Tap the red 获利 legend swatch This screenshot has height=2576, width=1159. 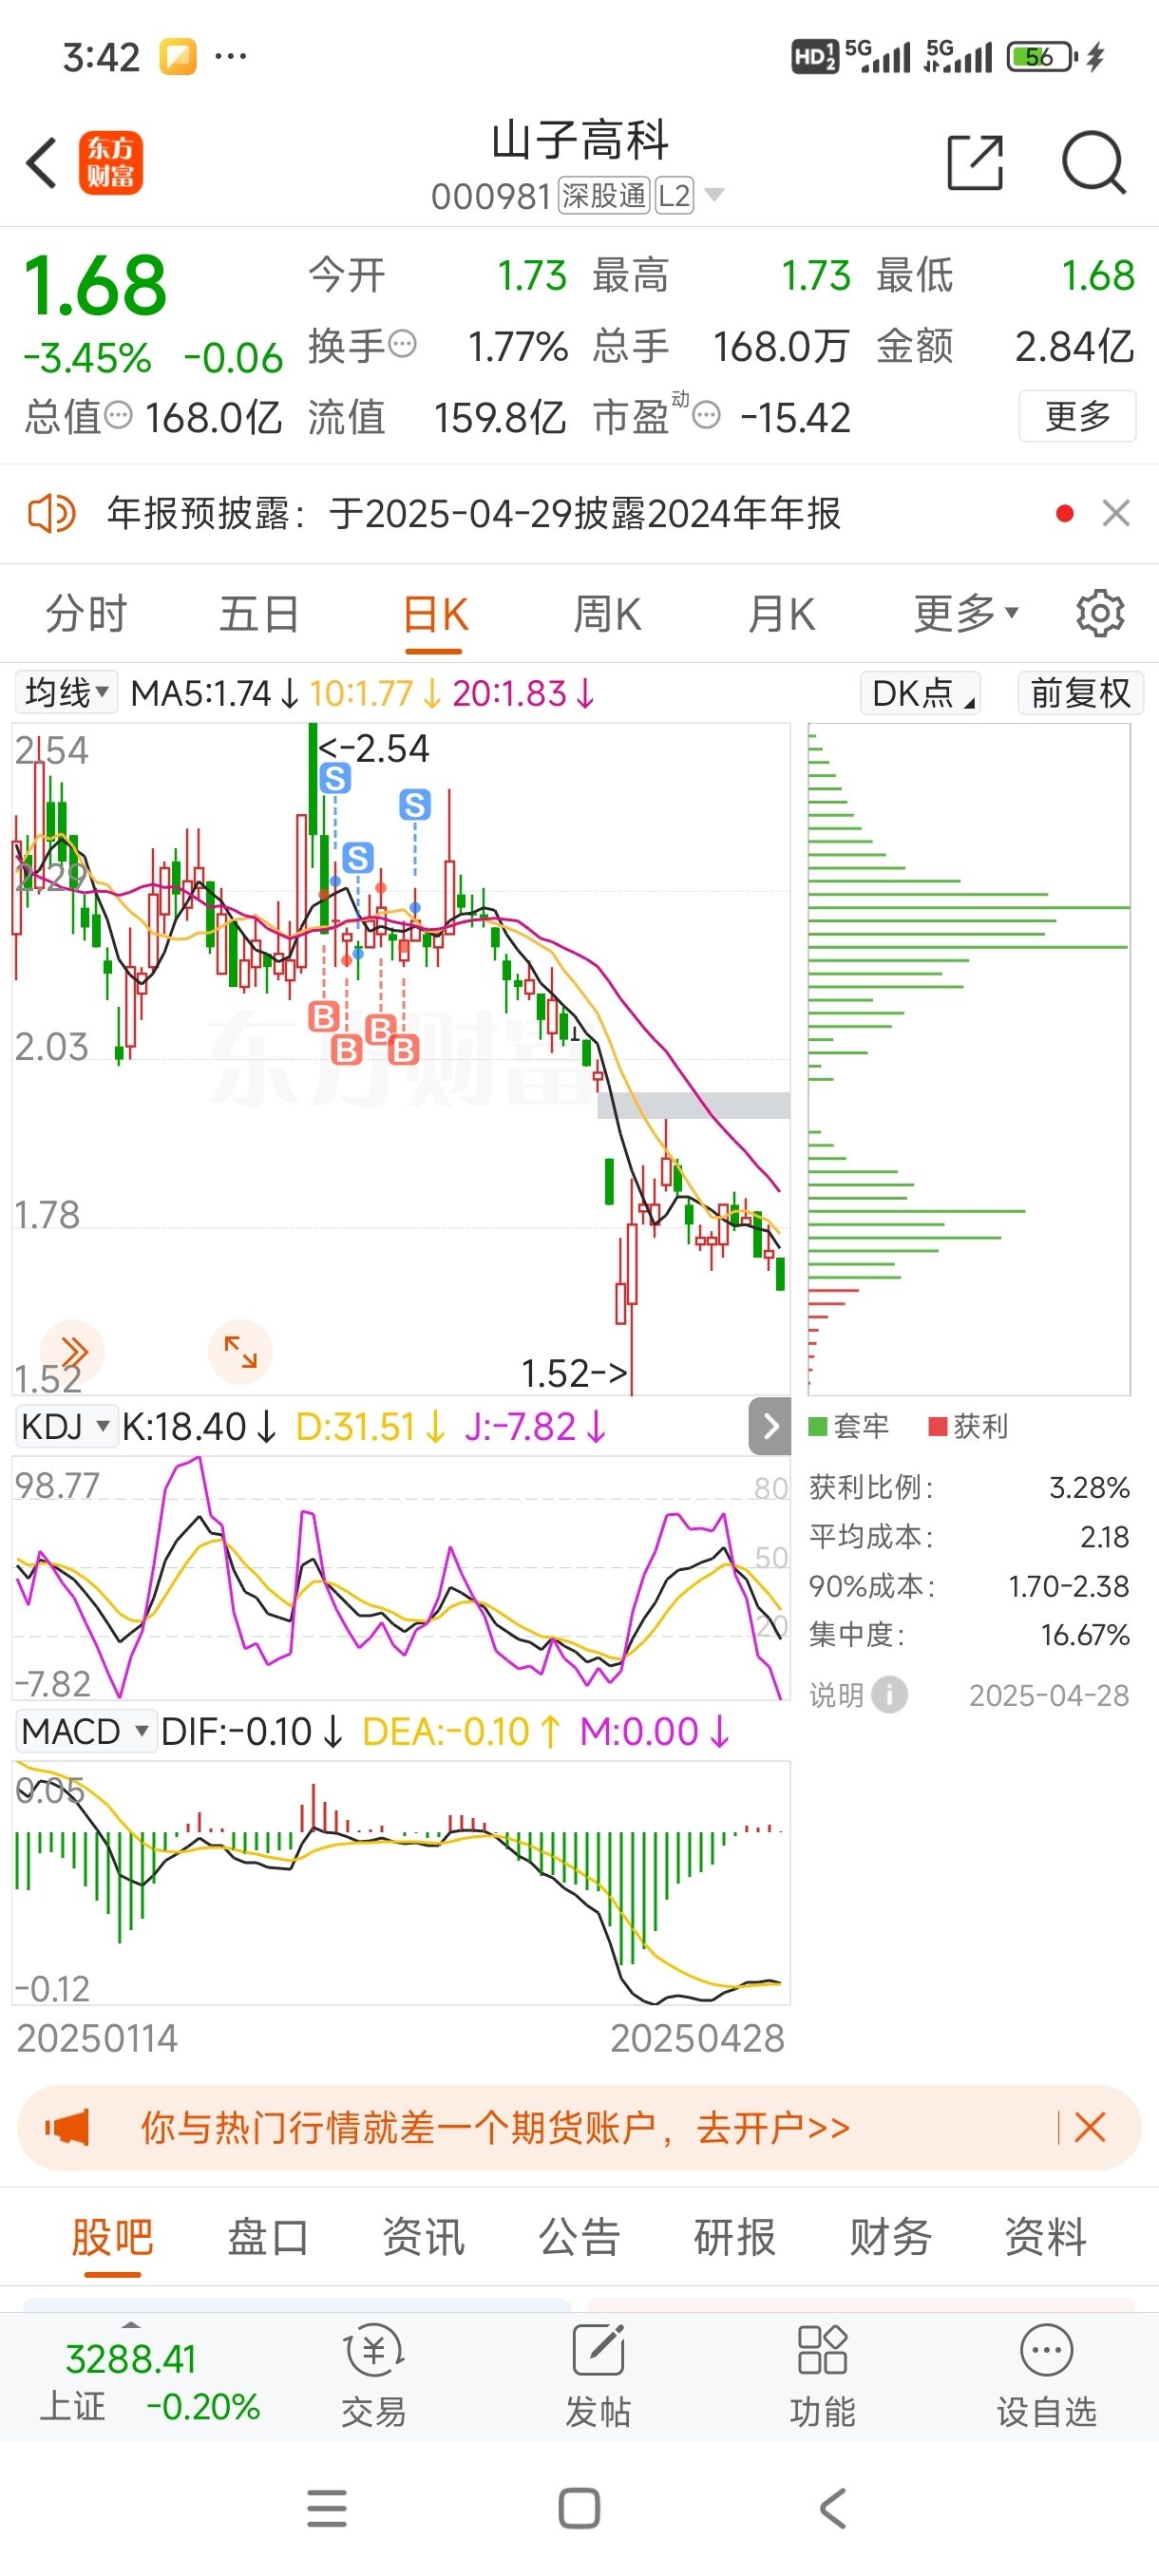(938, 1426)
